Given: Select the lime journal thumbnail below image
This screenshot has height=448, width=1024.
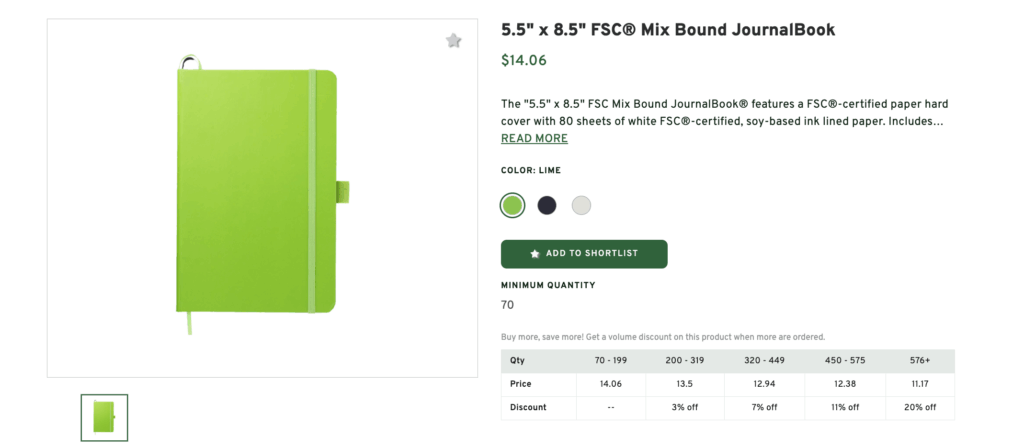Looking at the screenshot, I should point(104,417).
